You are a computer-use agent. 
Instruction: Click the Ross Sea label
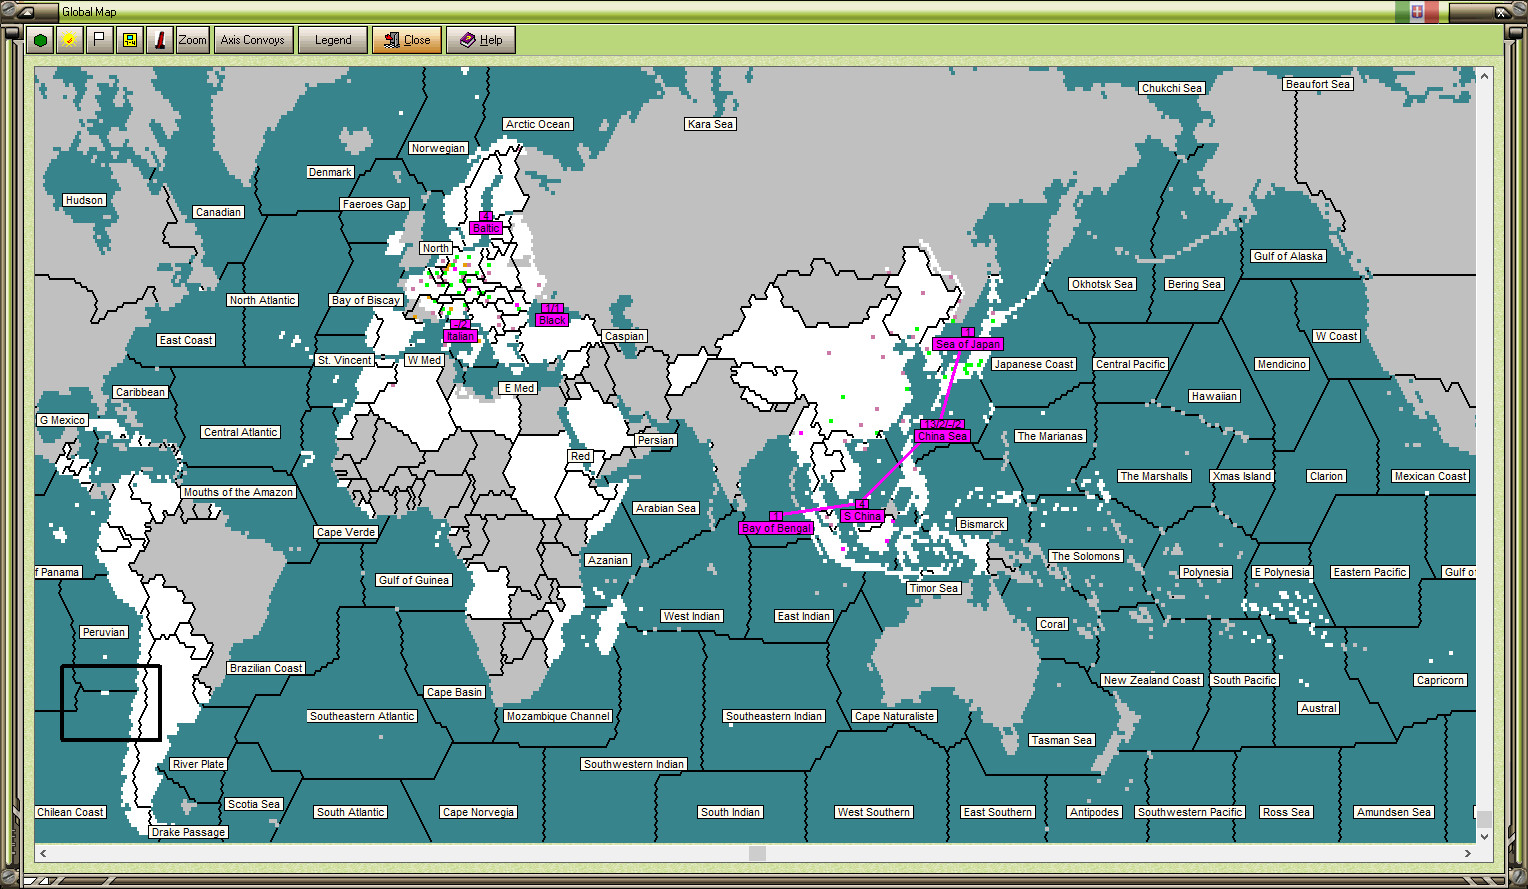[1286, 812]
